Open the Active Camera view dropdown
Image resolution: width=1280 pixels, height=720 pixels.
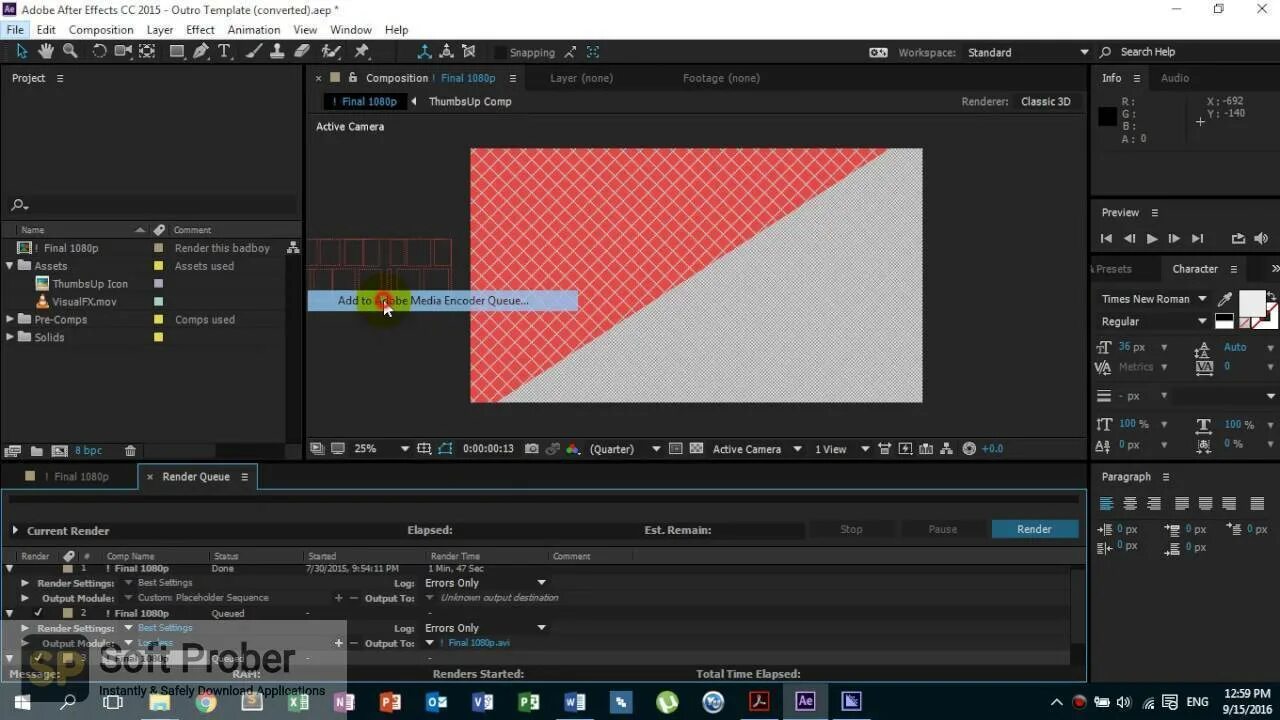757,449
